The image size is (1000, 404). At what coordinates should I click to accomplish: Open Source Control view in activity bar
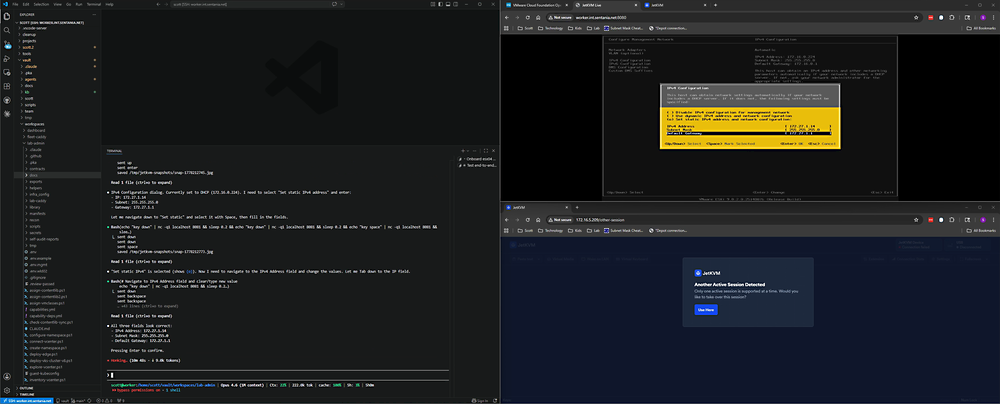[x=7, y=44]
